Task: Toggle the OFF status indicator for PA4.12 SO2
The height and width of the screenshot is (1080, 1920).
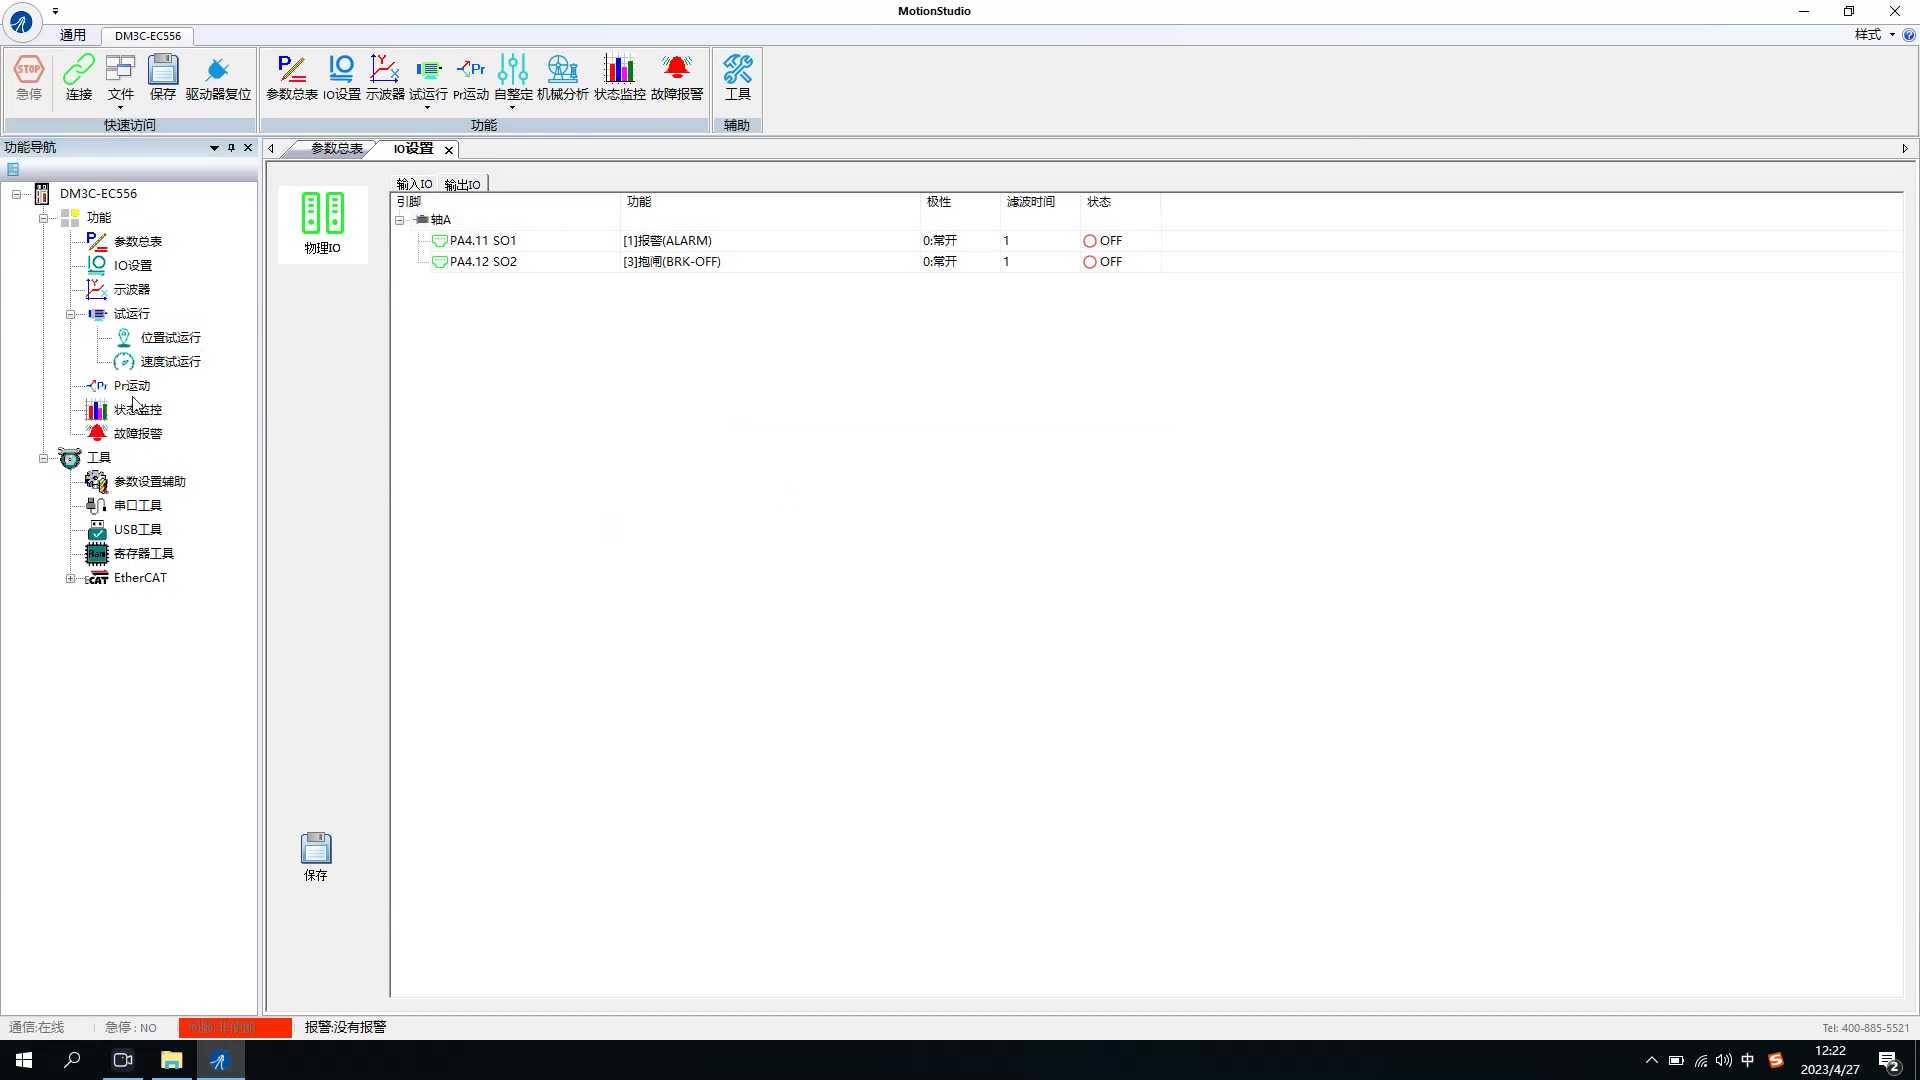Action: (x=1088, y=261)
